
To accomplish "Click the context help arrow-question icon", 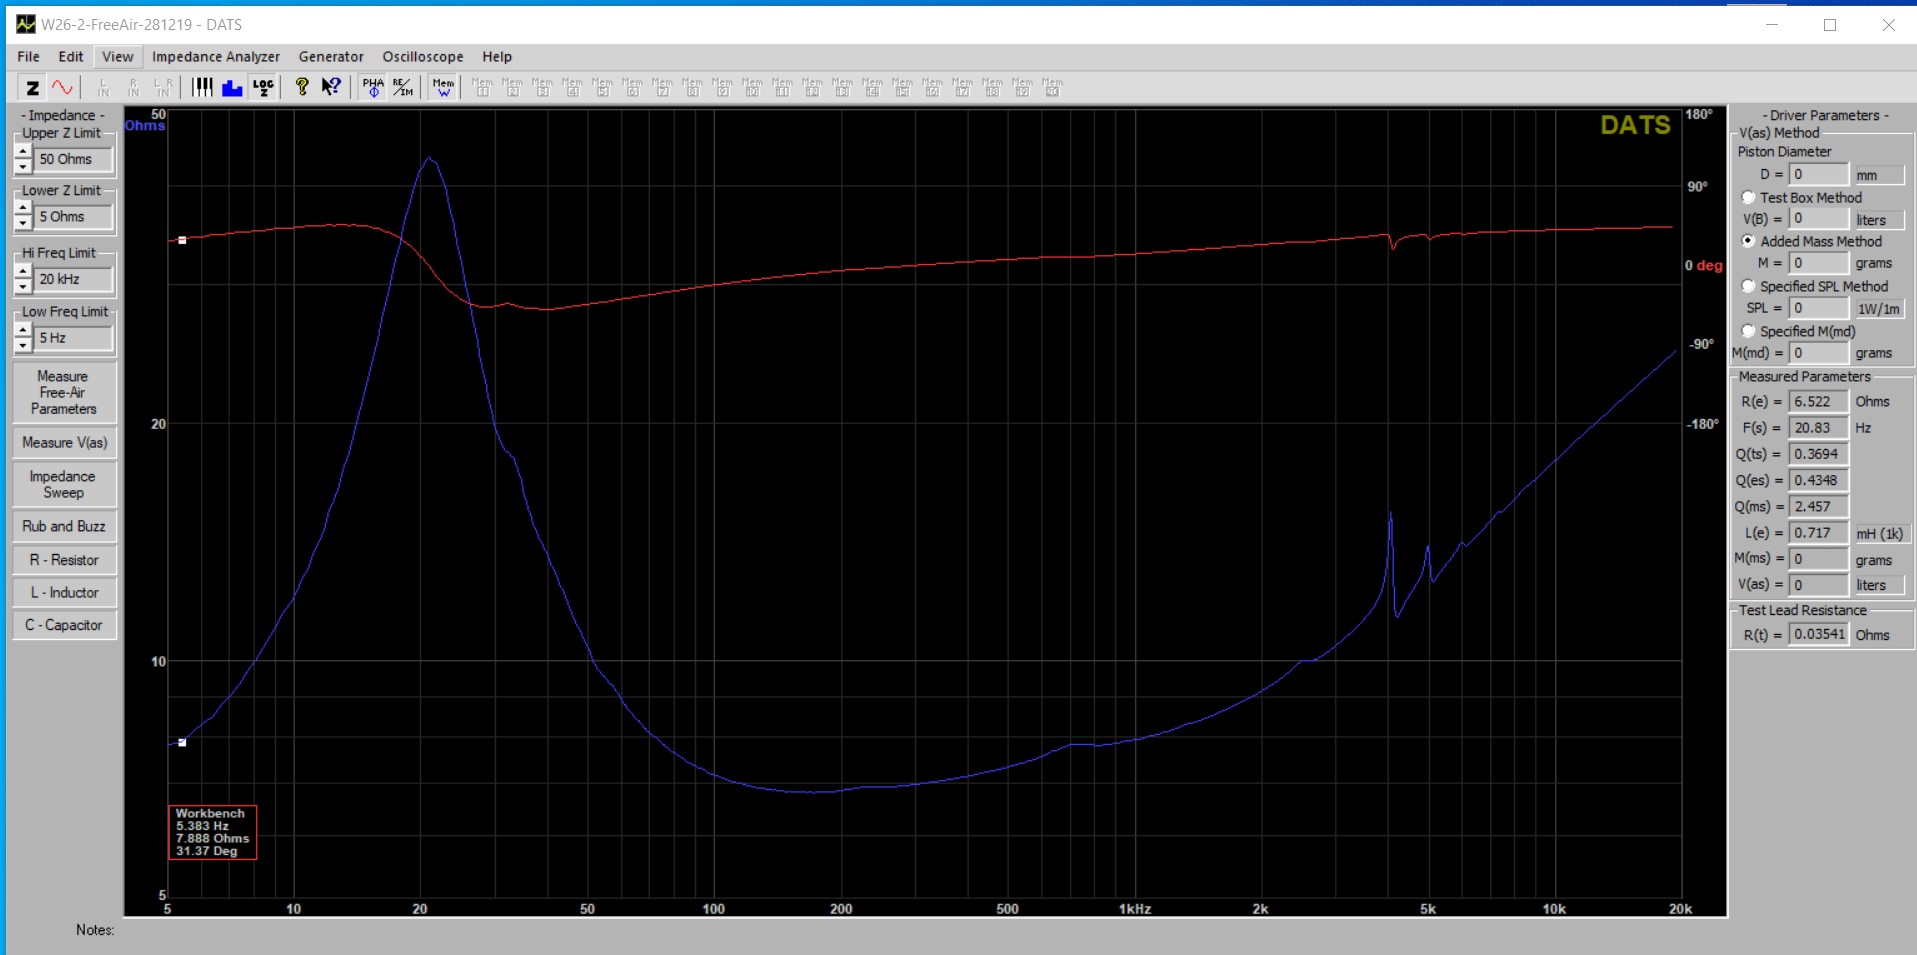I will pos(331,88).
